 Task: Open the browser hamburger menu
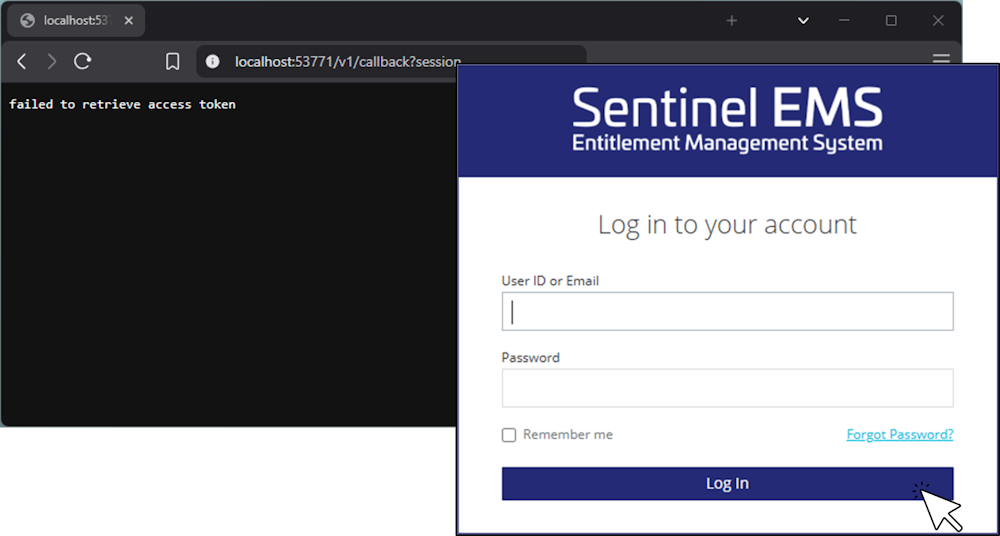(x=940, y=60)
